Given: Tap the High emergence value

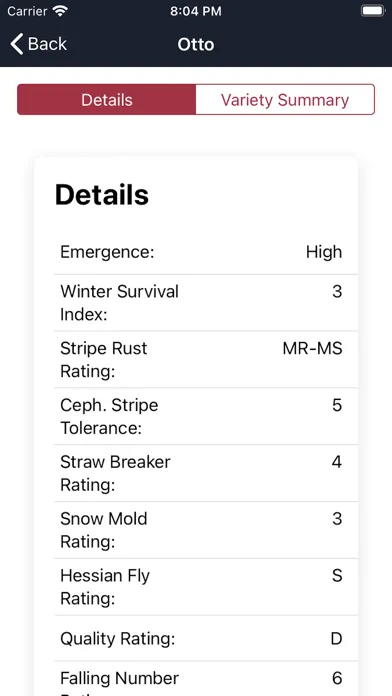Looking at the screenshot, I should click(324, 252).
